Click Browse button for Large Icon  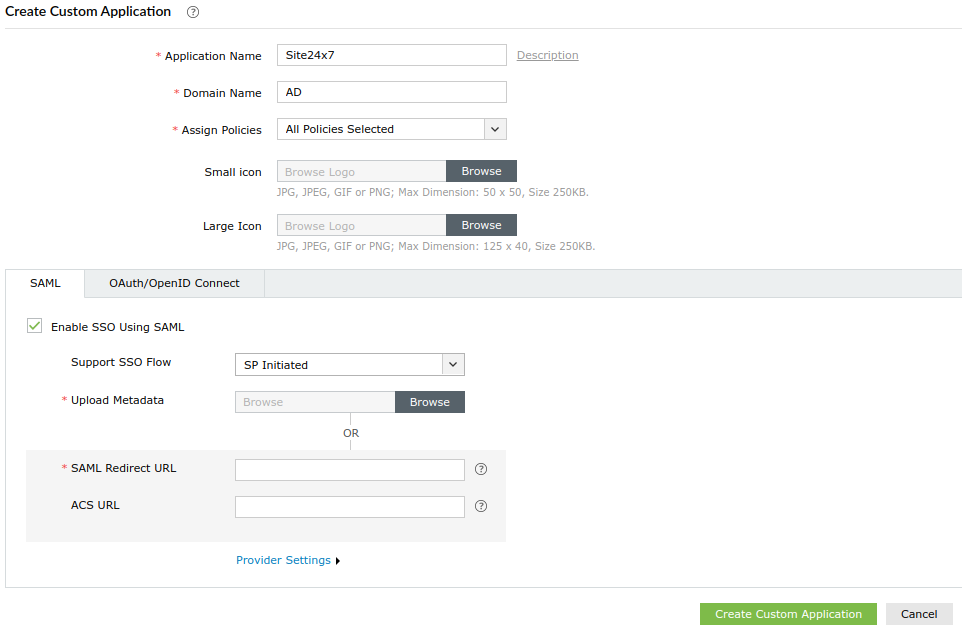click(481, 225)
